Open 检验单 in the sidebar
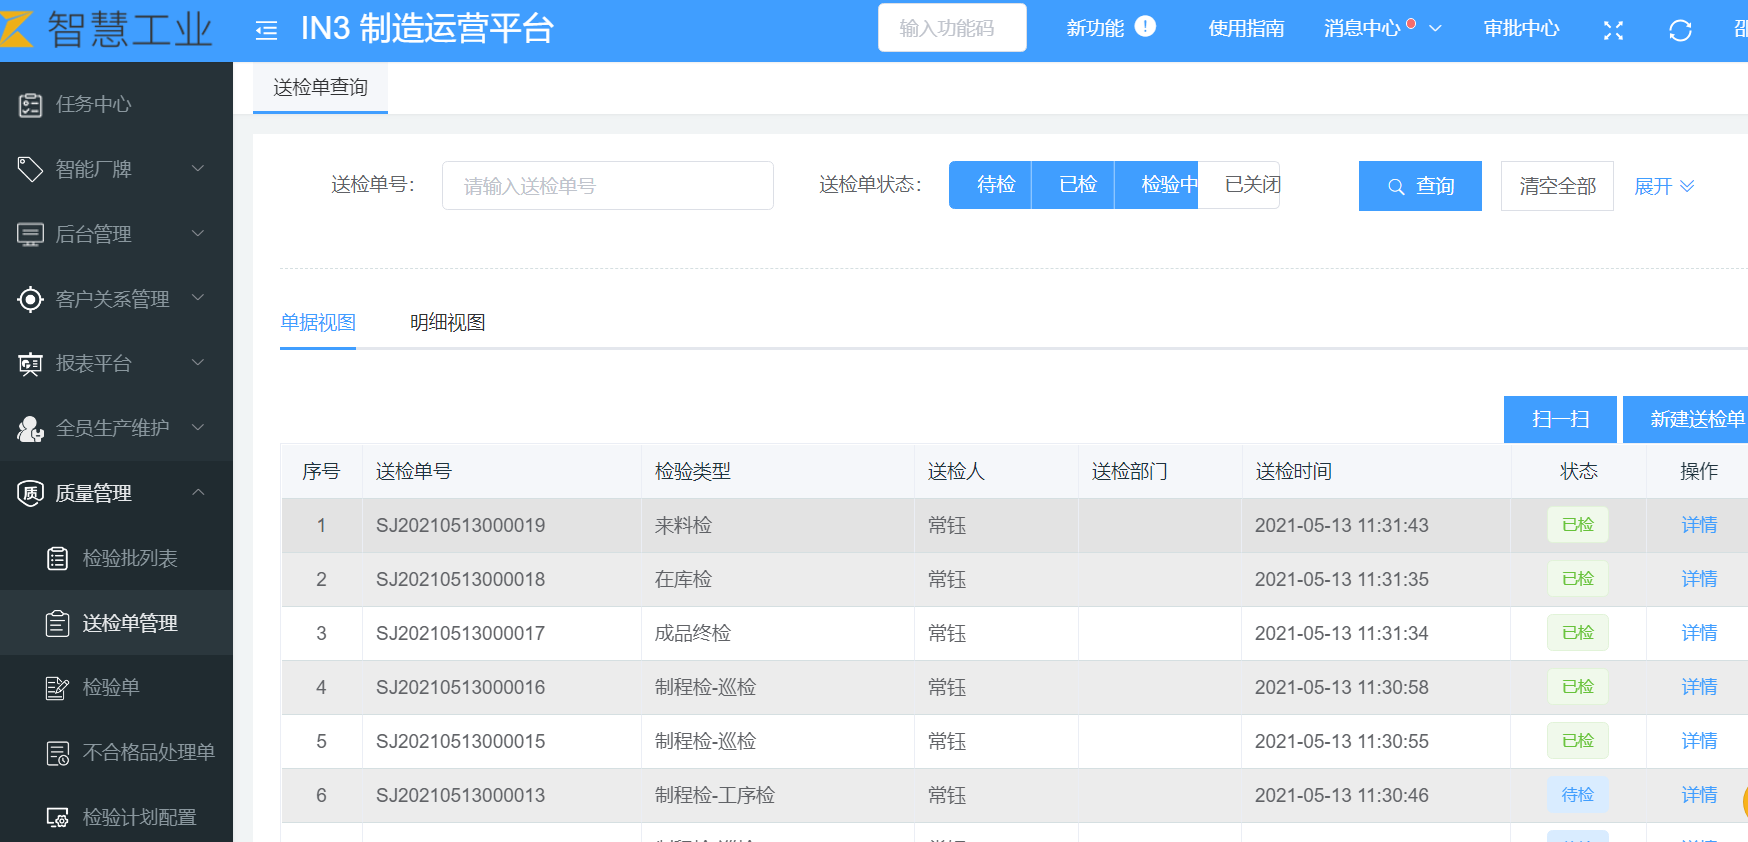The height and width of the screenshot is (842, 1748). 110,687
